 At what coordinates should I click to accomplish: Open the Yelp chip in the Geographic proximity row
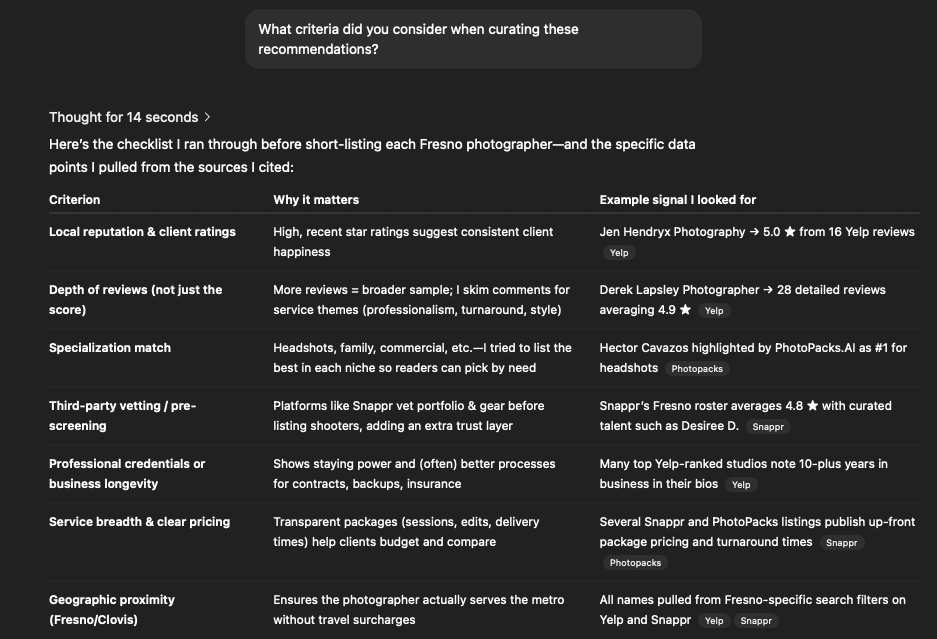[x=714, y=621]
